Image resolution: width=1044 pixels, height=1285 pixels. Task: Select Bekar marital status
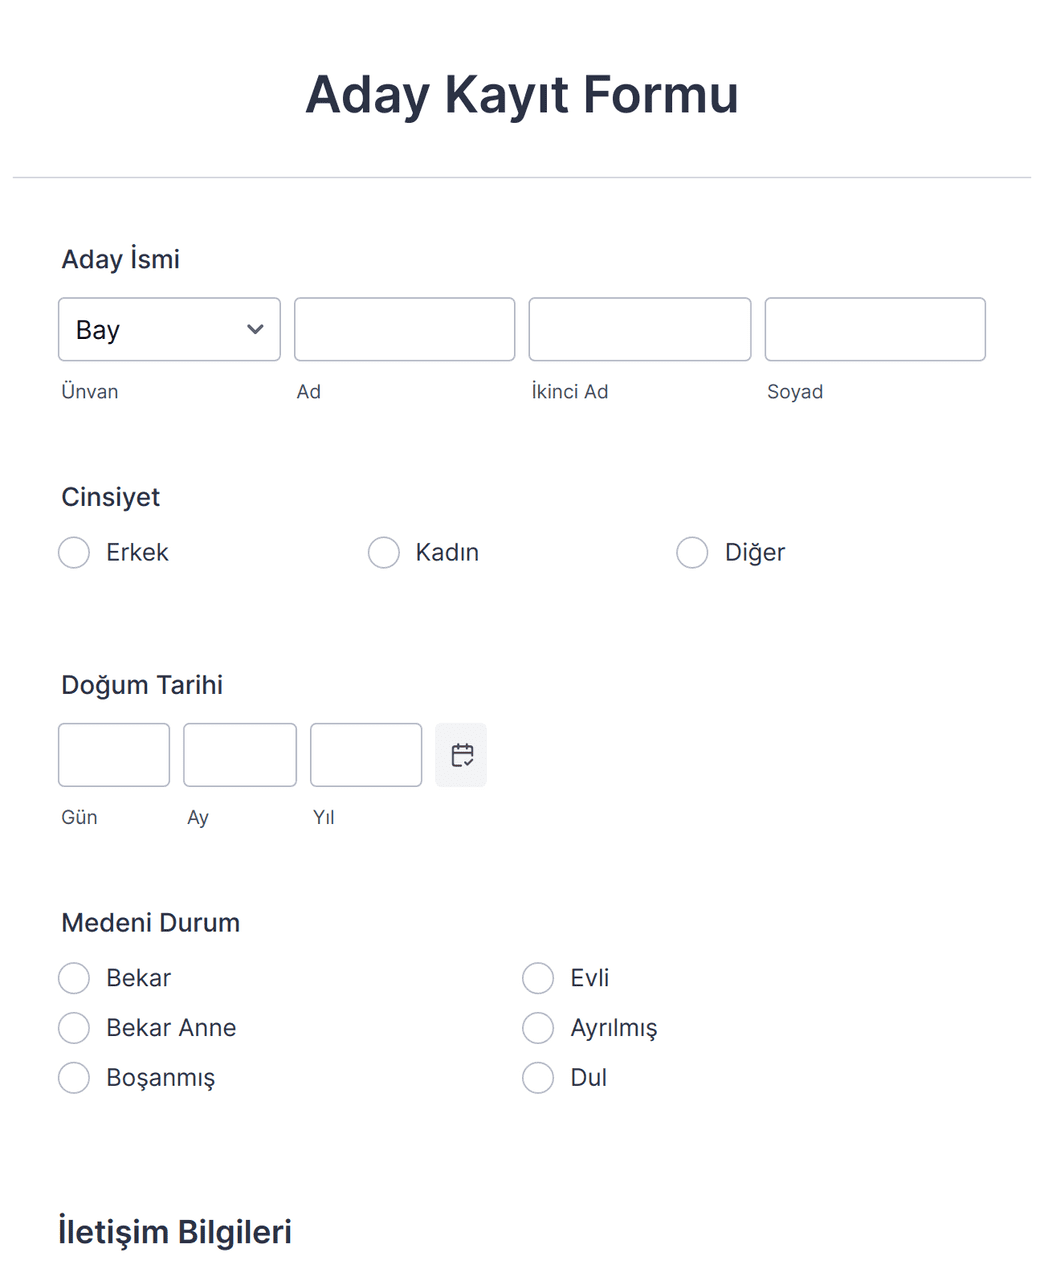pos(74,978)
